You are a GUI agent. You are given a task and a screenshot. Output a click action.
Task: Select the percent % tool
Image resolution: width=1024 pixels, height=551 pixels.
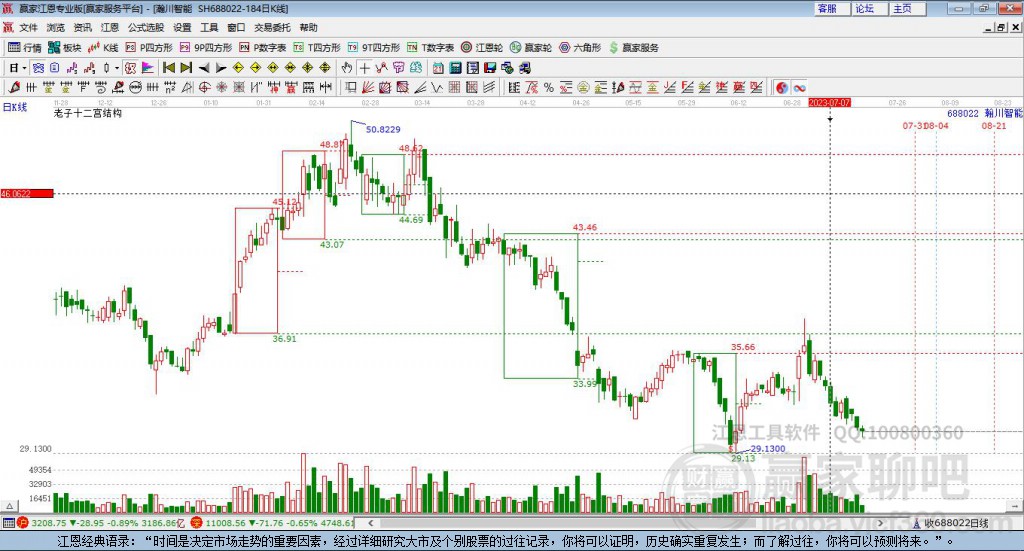[x=549, y=87]
